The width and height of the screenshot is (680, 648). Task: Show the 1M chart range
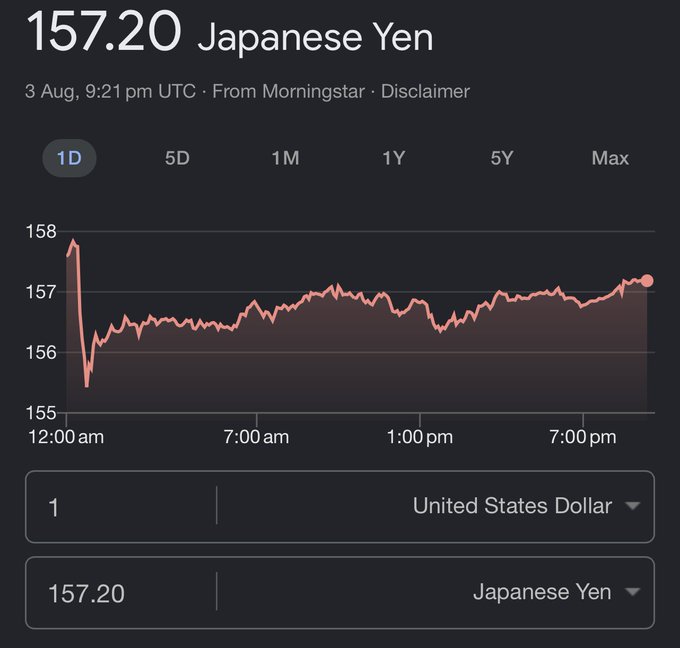point(285,158)
